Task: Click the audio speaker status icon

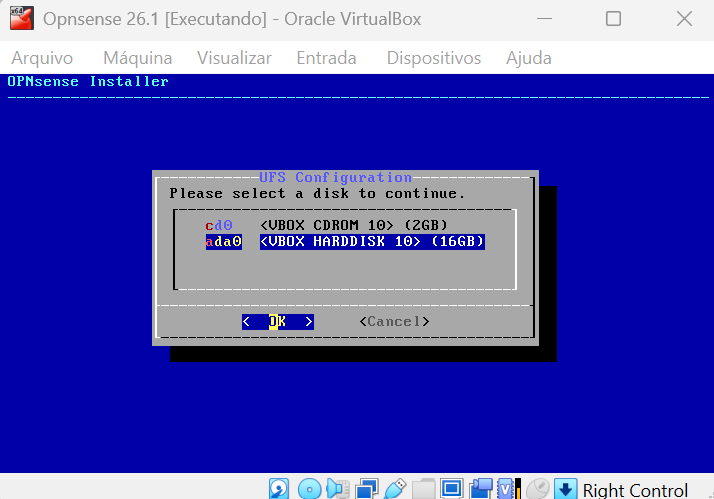Action: pos(337,489)
